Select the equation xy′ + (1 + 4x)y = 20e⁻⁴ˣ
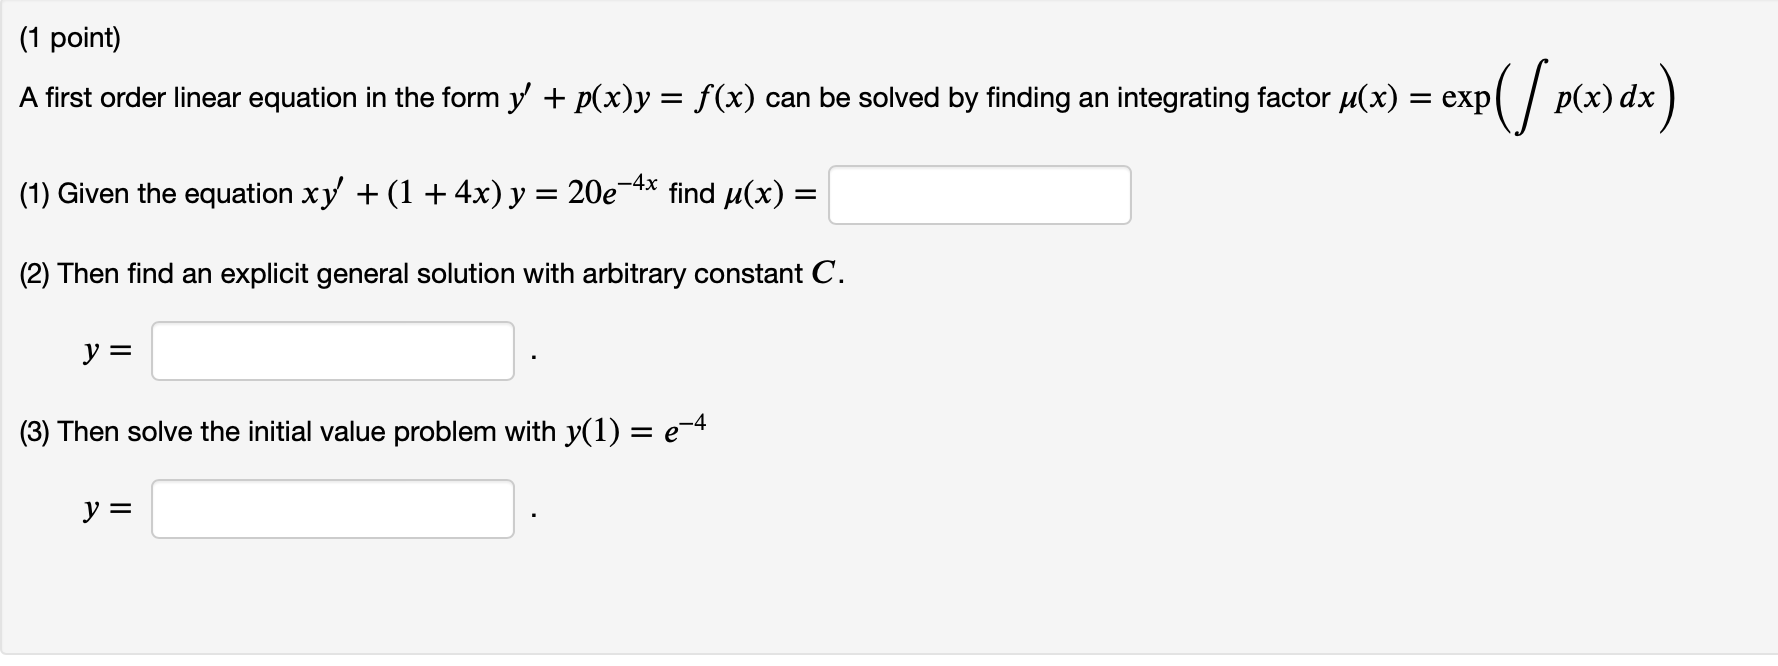Image resolution: width=1778 pixels, height=666 pixels. point(480,192)
